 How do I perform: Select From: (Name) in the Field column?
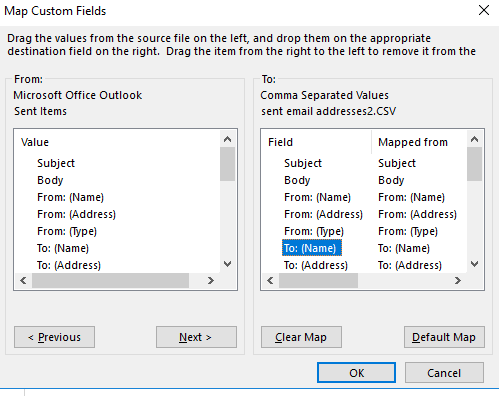point(317,197)
